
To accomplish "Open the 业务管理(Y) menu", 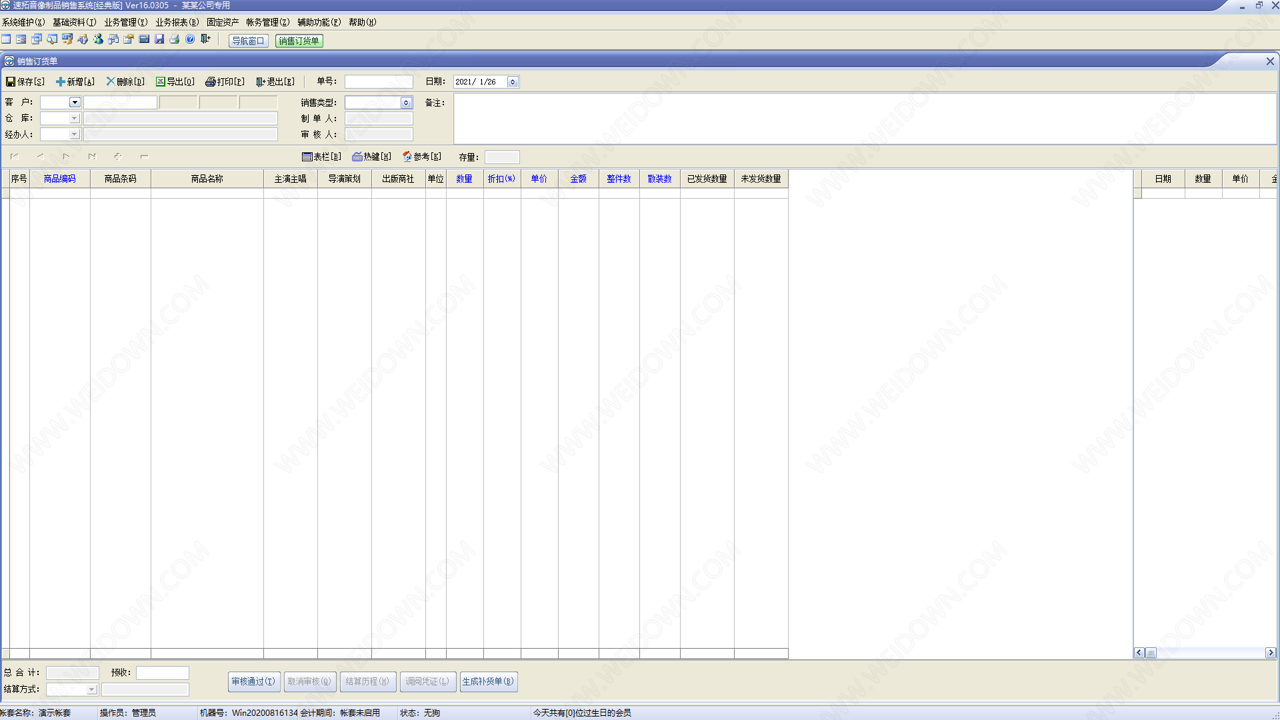I will pos(126,22).
